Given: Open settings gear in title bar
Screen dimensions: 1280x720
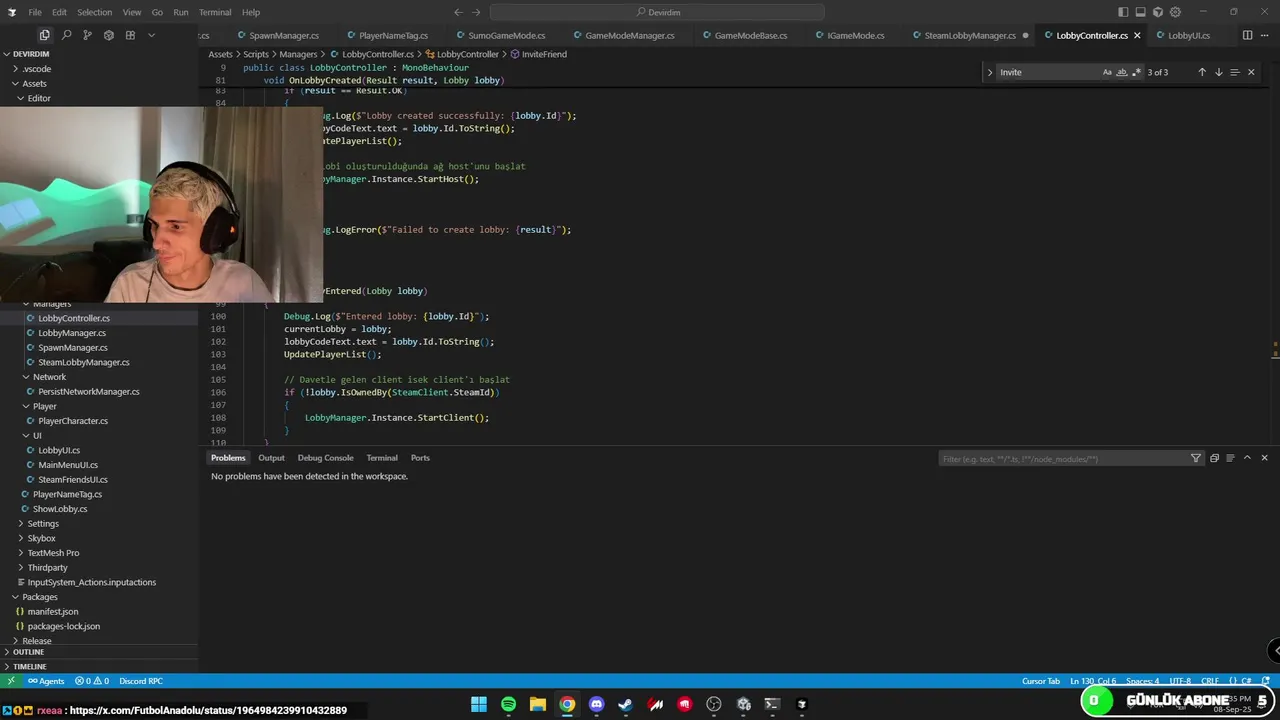Looking at the screenshot, I should click(x=1175, y=12).
